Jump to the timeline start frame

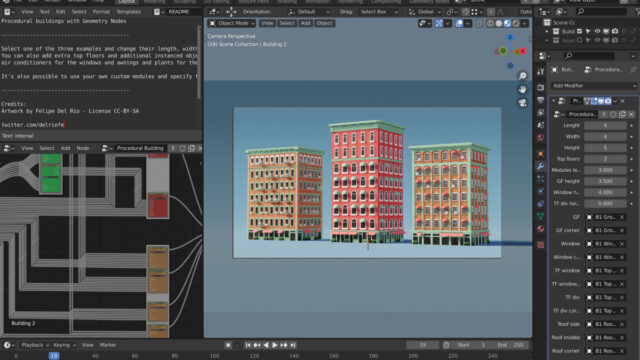coord(248,345)
